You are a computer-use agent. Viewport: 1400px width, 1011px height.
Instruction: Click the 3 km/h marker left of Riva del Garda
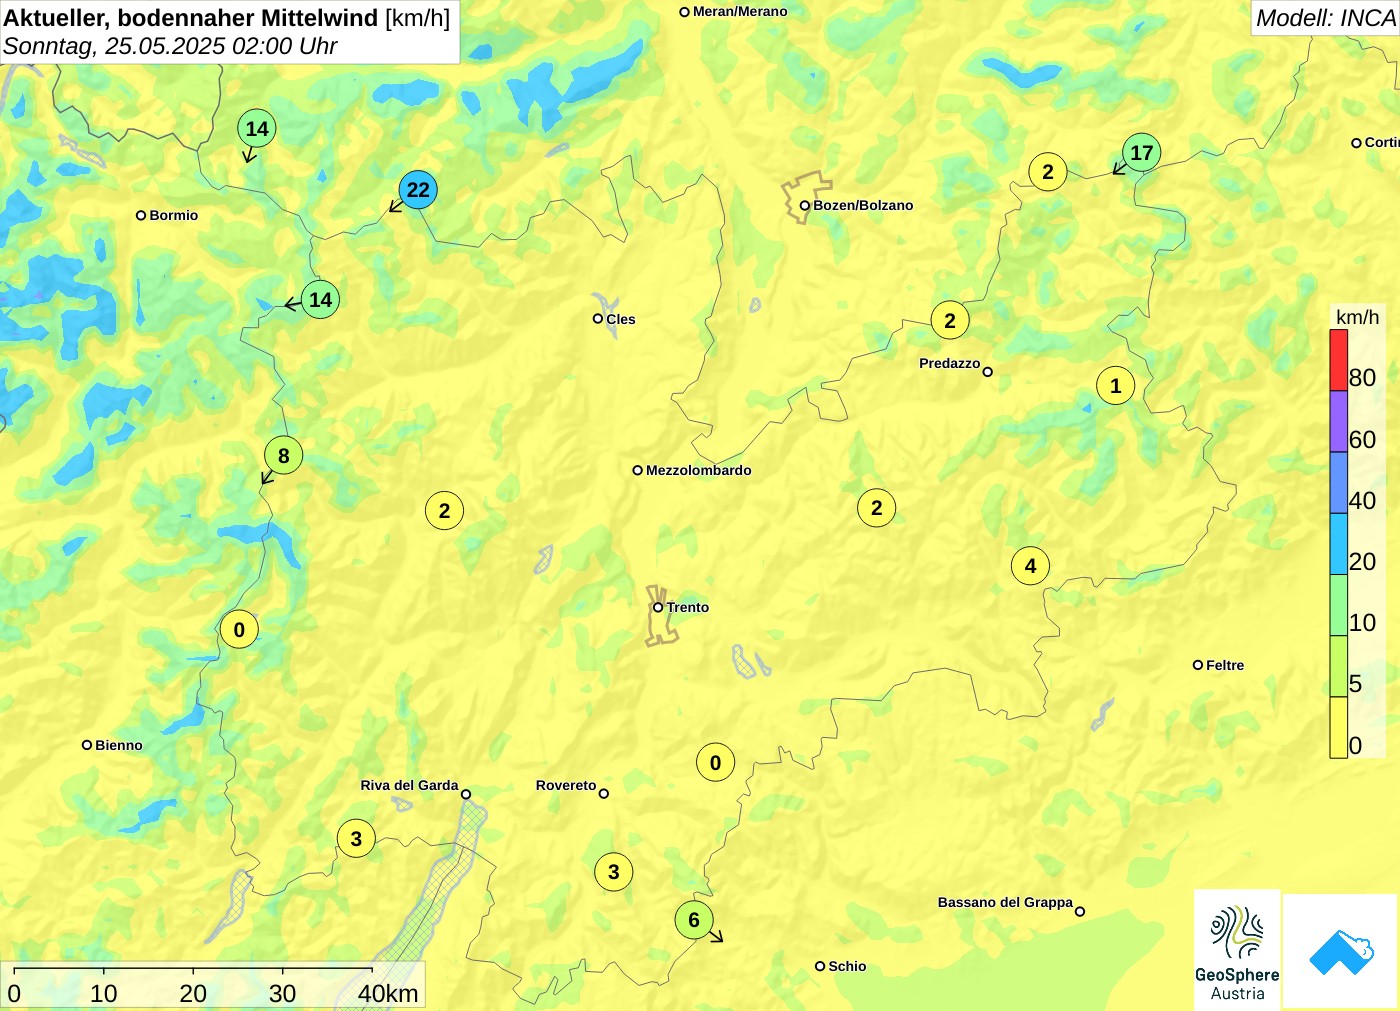356,839
